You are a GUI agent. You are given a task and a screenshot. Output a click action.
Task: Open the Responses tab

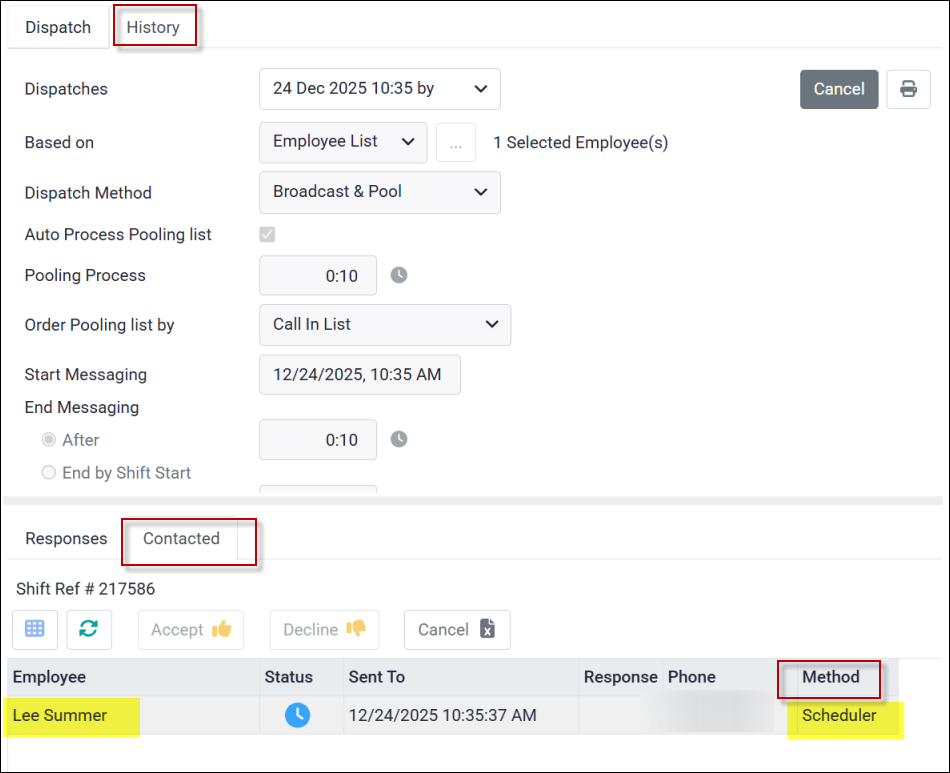pyautogui.click(x=66, y=538)
